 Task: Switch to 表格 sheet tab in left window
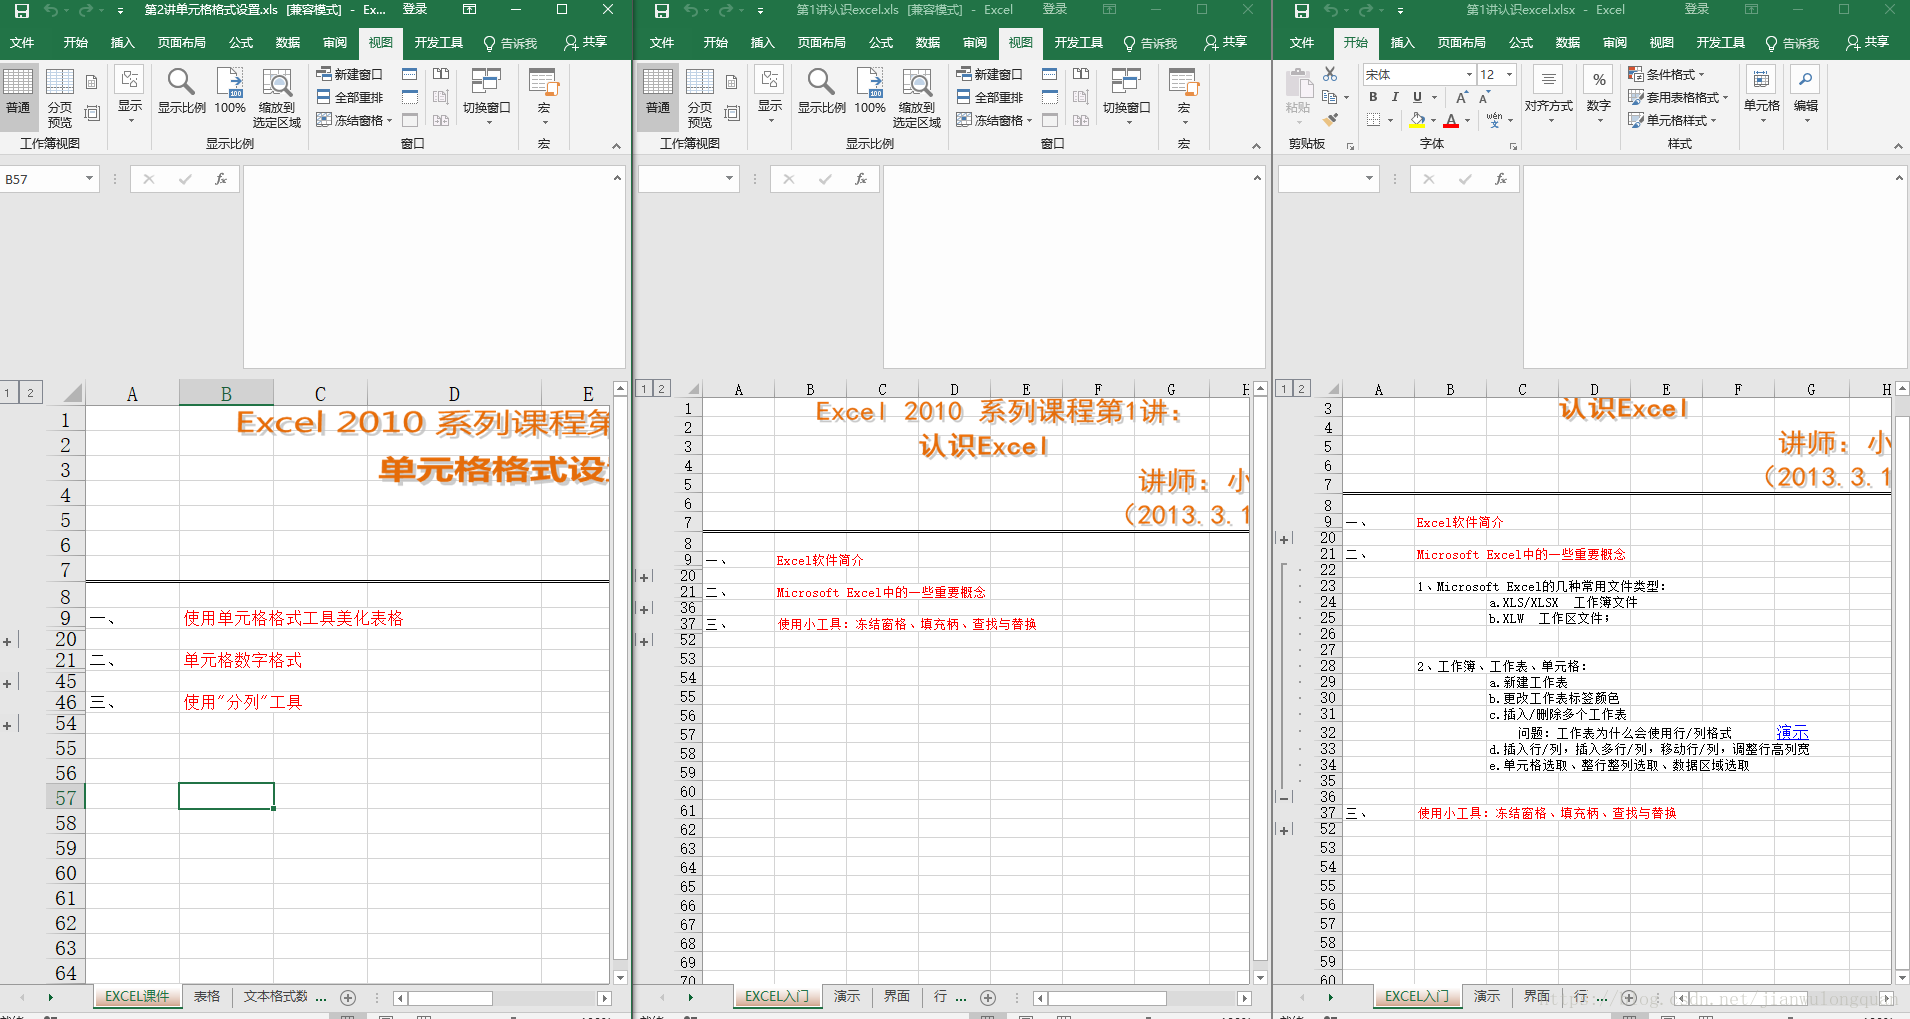click(x=207, y=997)
